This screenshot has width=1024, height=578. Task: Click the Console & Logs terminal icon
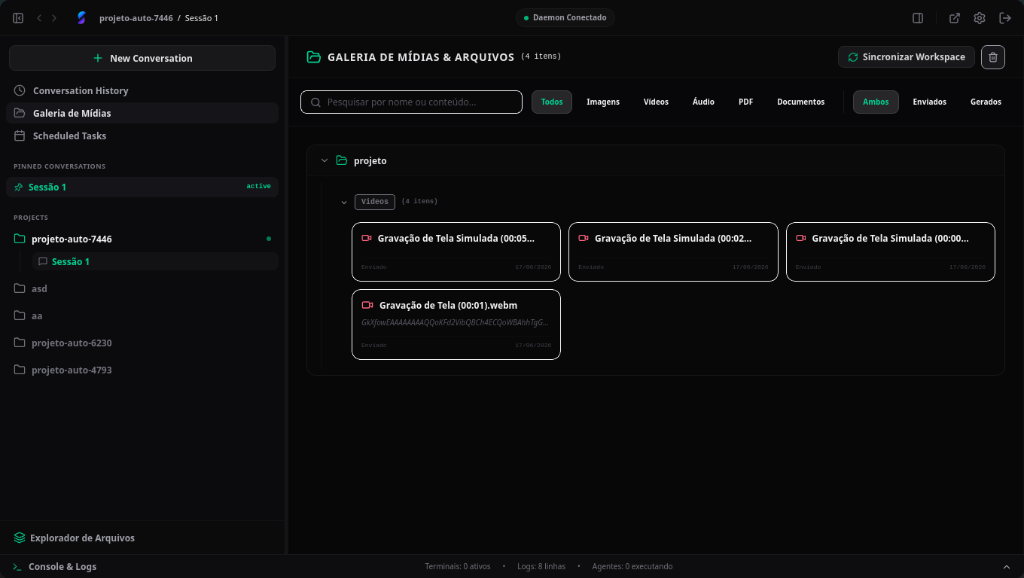[x=17, y=566]
